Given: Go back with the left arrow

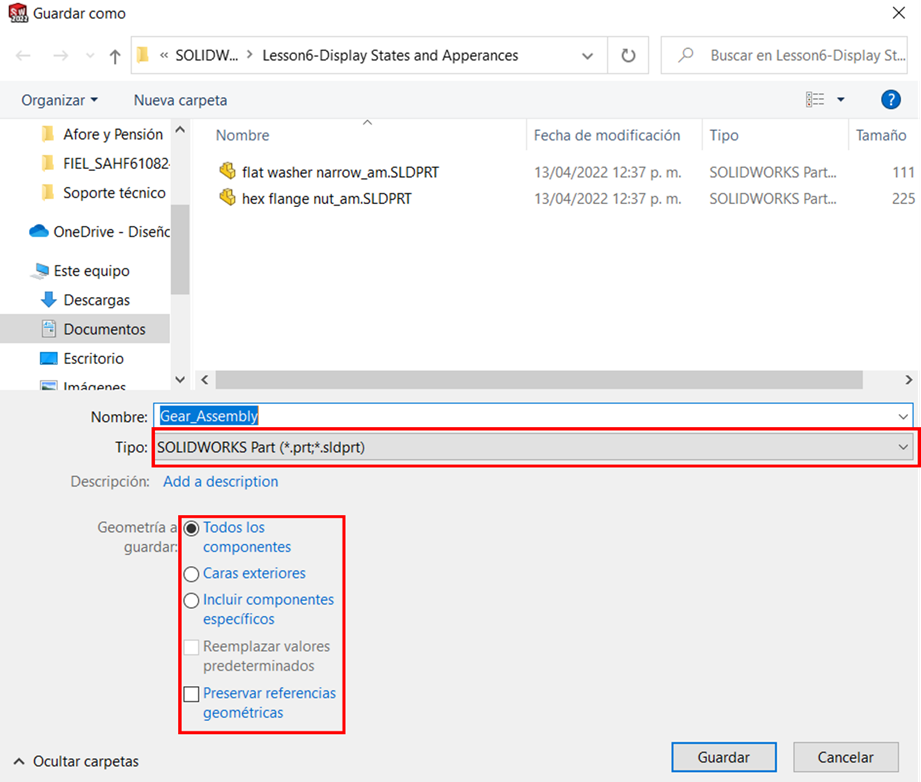Looking at the screenshot, I should (x=23, y=56).
